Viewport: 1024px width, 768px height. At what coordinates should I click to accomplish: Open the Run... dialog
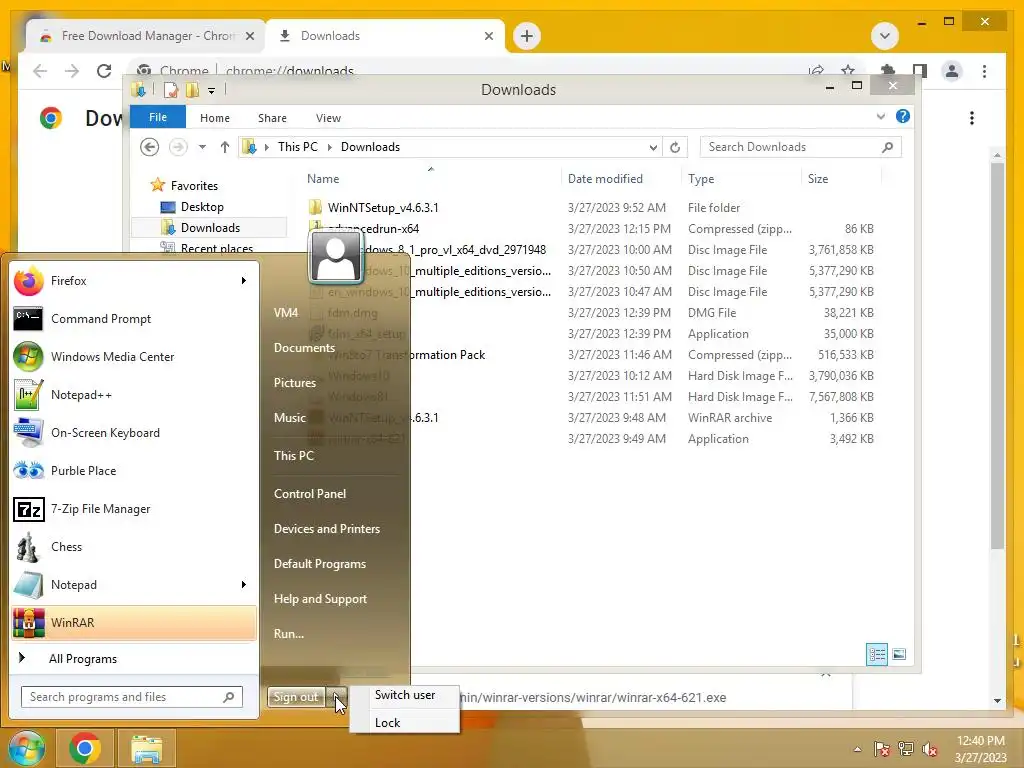click(x=289, y=633)
